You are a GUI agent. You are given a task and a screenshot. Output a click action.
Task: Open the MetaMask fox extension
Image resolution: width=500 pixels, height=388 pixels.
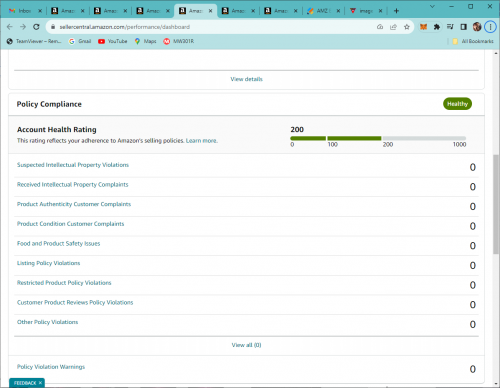coord(423,27)
